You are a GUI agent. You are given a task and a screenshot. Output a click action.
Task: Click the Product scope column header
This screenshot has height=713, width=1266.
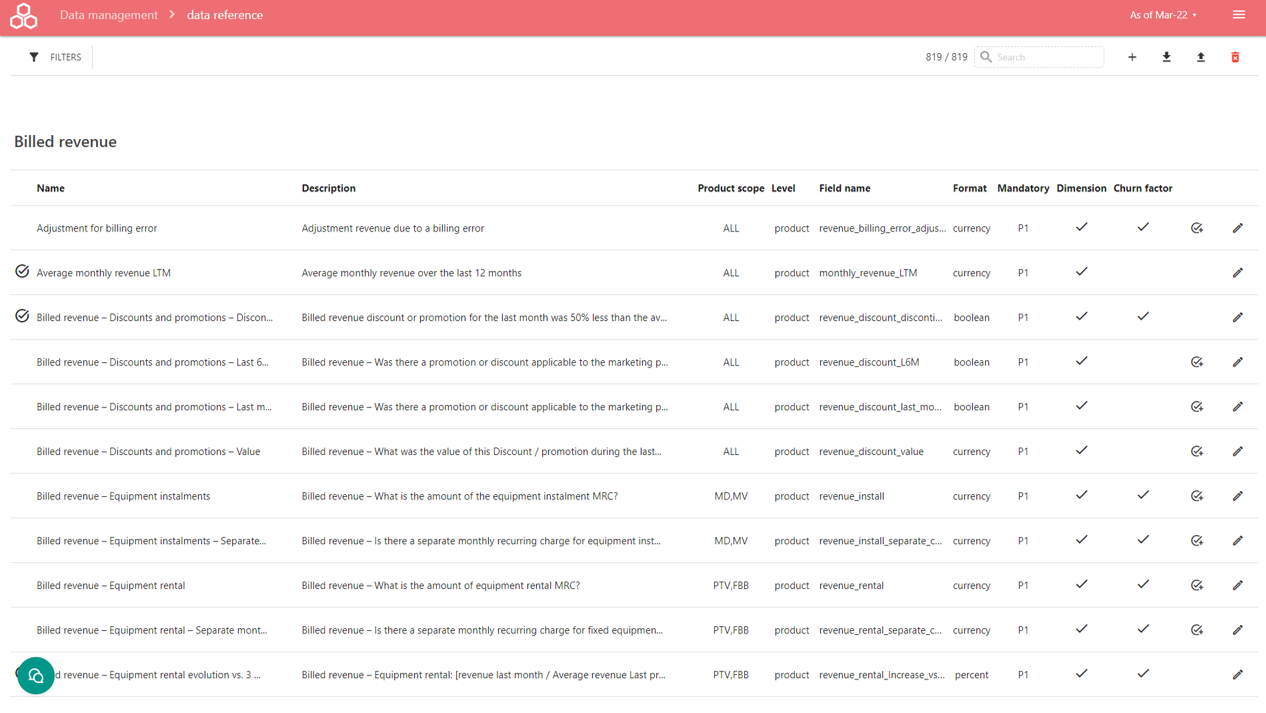point(730,188)
